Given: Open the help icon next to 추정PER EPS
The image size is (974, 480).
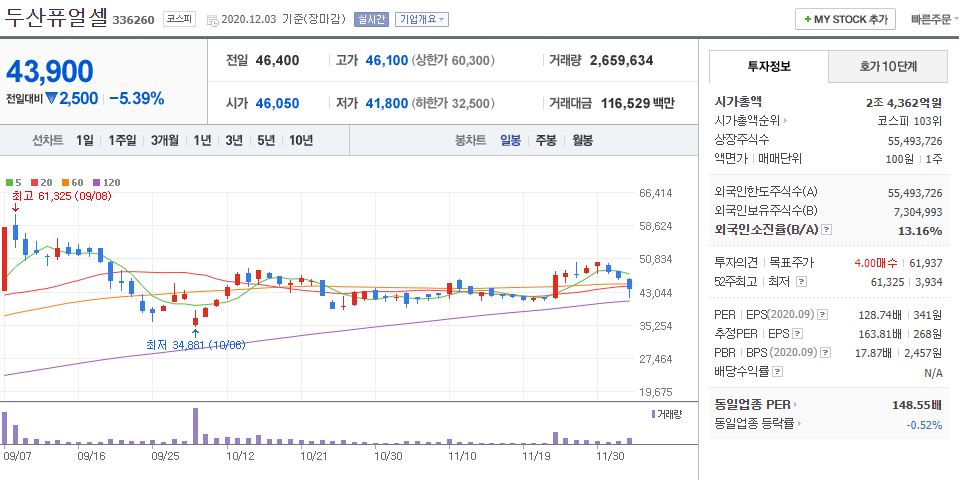Looking at the screenshot, I should (x=798, y=334).
